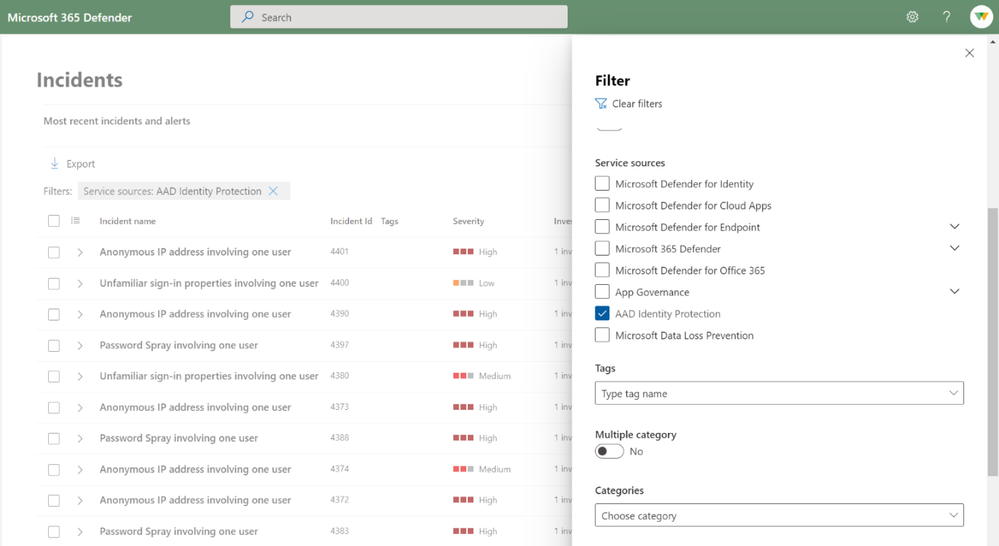Check Microsoft Data Loss Prevention
The height and width of the screenshot is (546, 999).
[602, 335]
